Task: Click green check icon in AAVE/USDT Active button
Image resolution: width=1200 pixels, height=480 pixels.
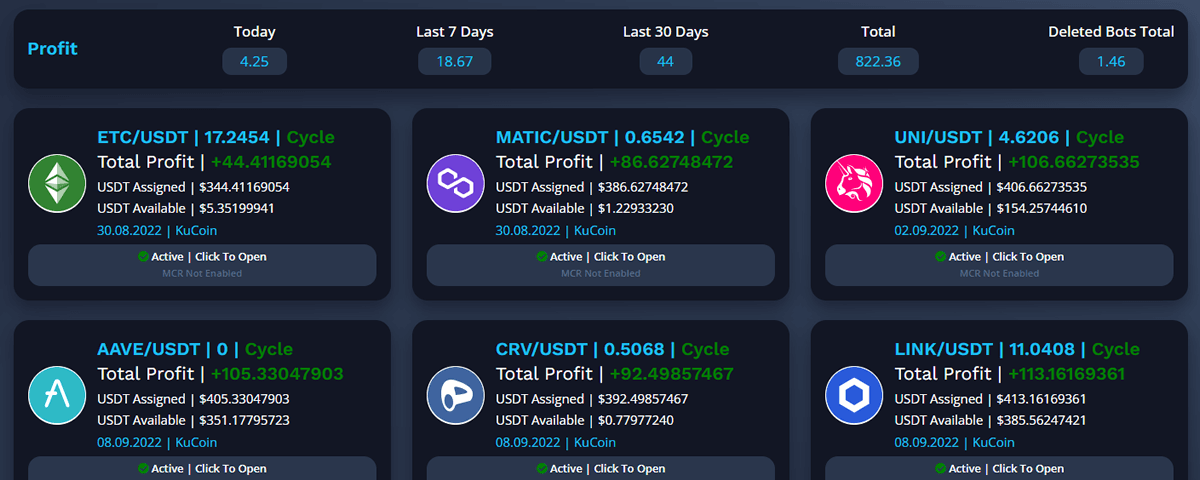Action: coord(143,468)
